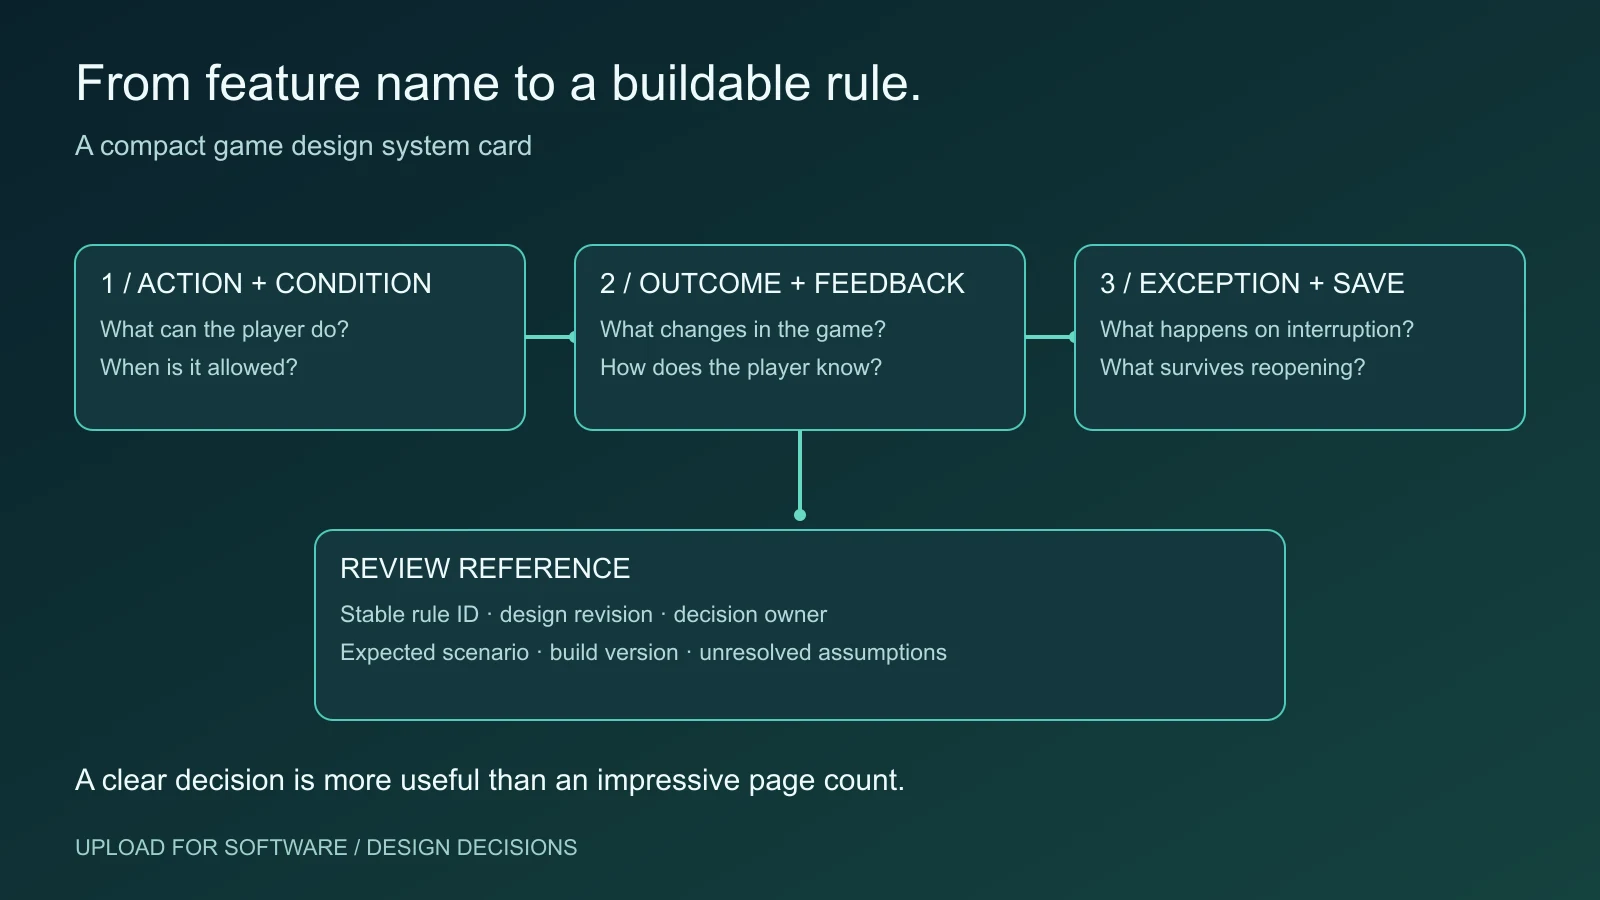
Task: Select the phrase "build version"
Action: tap(614, 653)
